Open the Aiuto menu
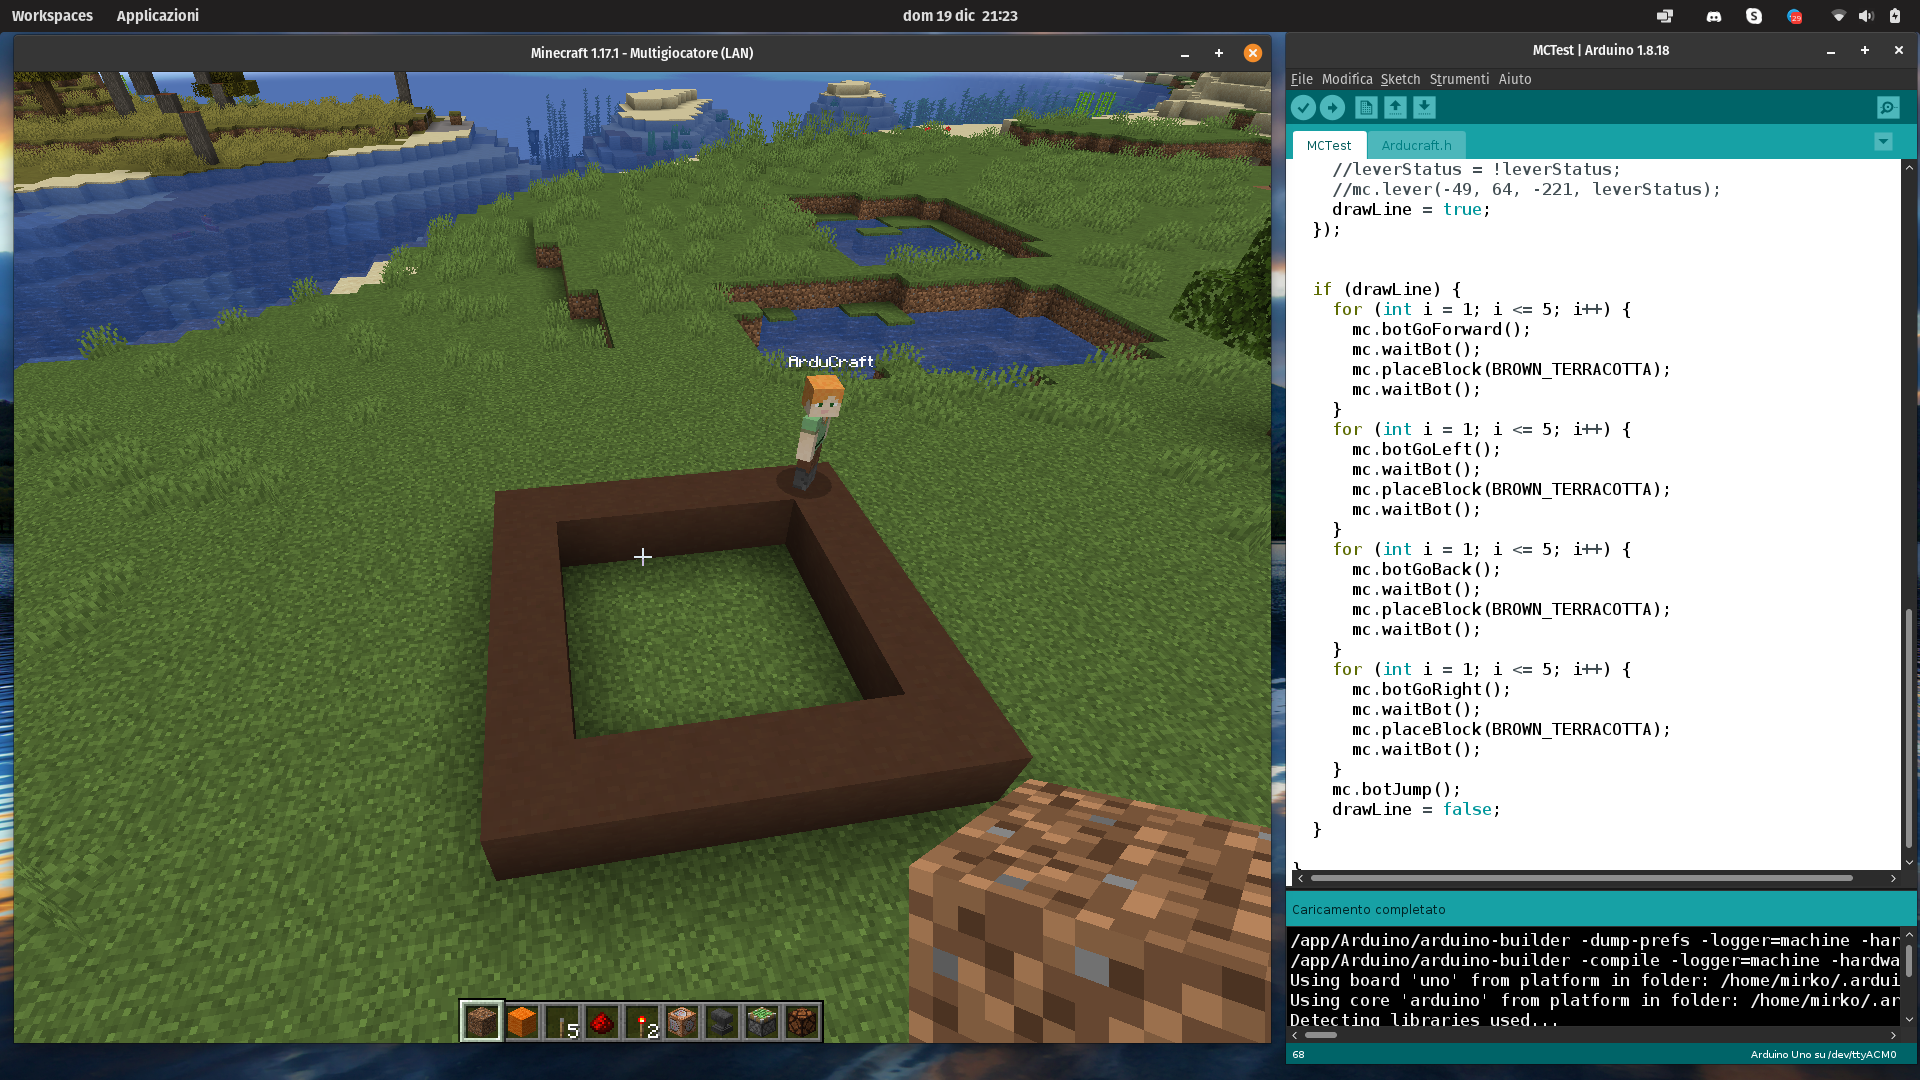Screen dimensions: 1920x1080 click(x=1515, y=79)
